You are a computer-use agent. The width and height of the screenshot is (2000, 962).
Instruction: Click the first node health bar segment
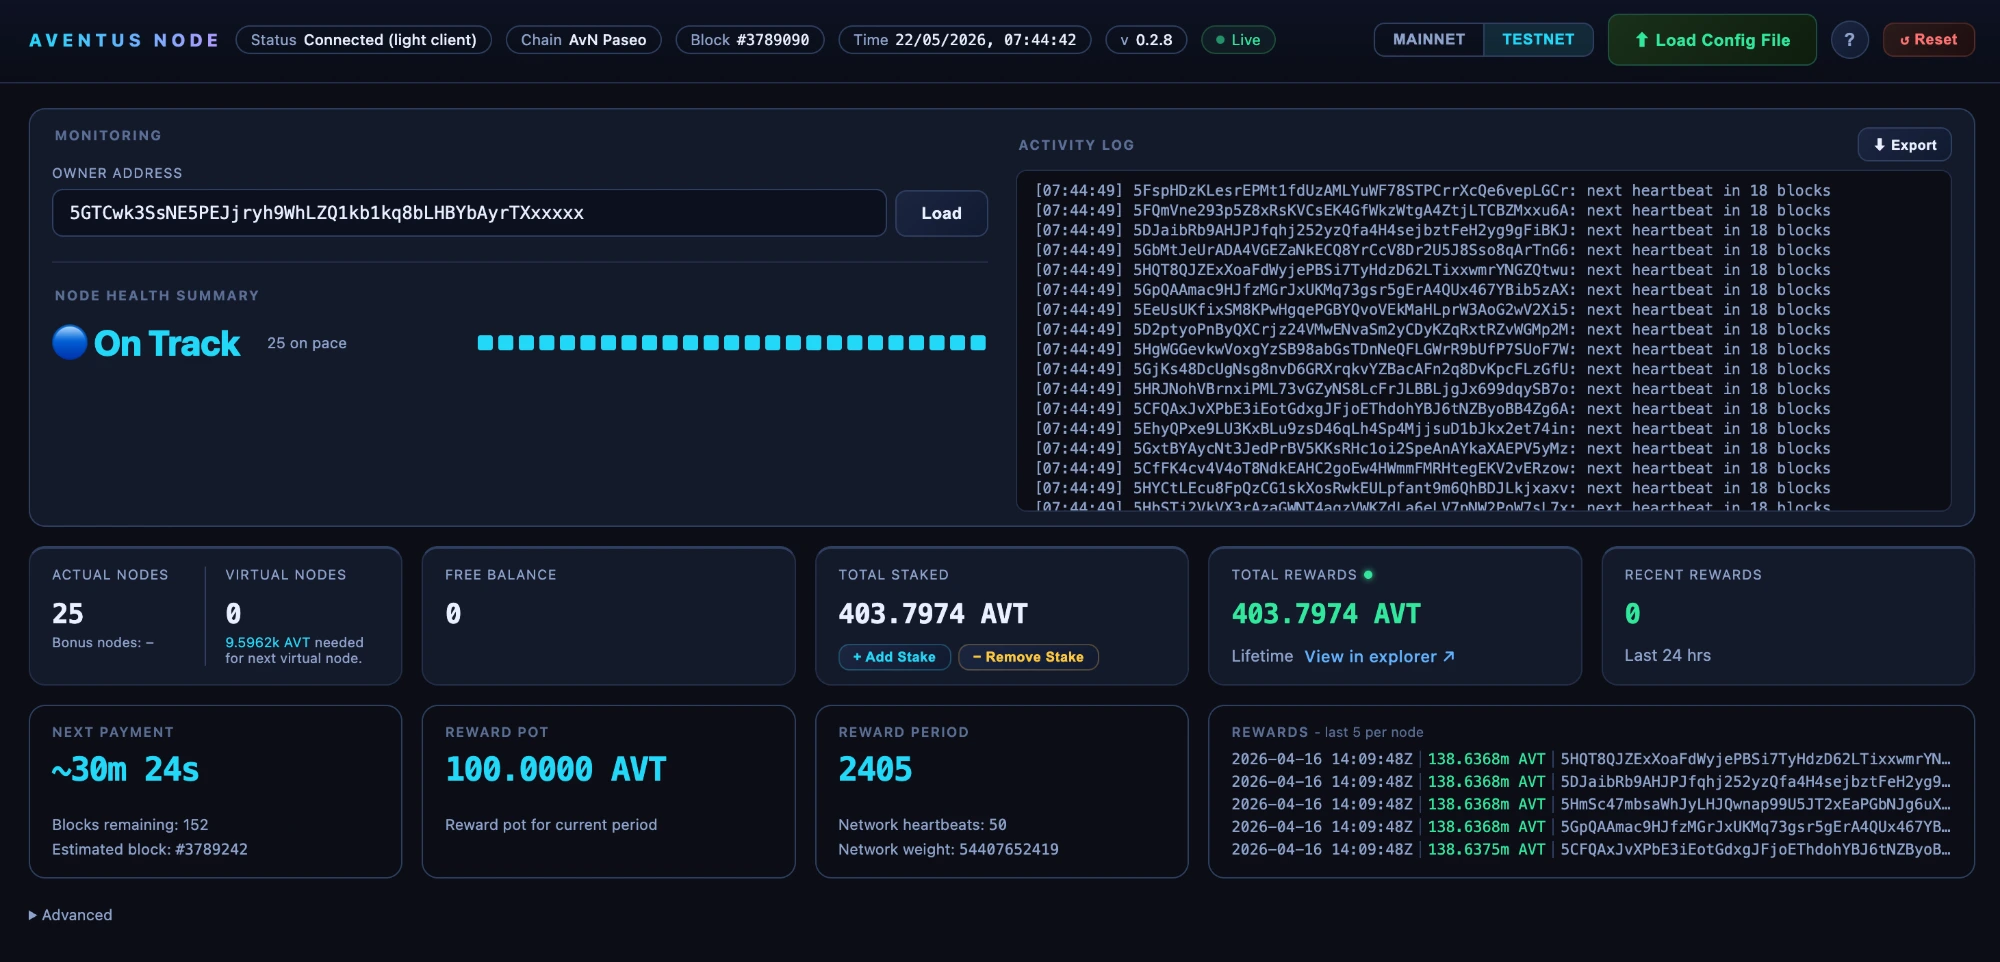click(485, 343)
